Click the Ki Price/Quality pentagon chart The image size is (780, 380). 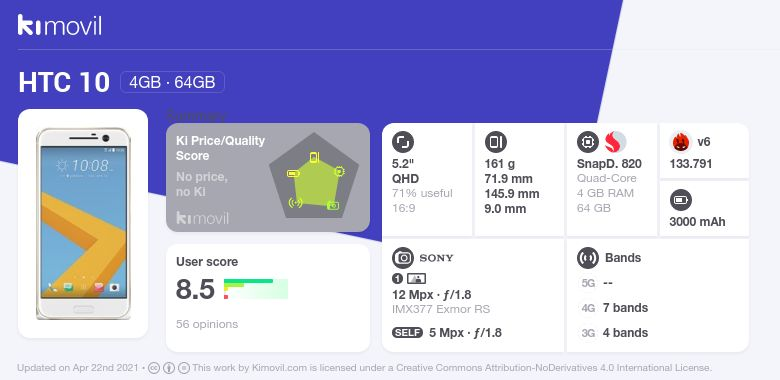coord(314,175)
